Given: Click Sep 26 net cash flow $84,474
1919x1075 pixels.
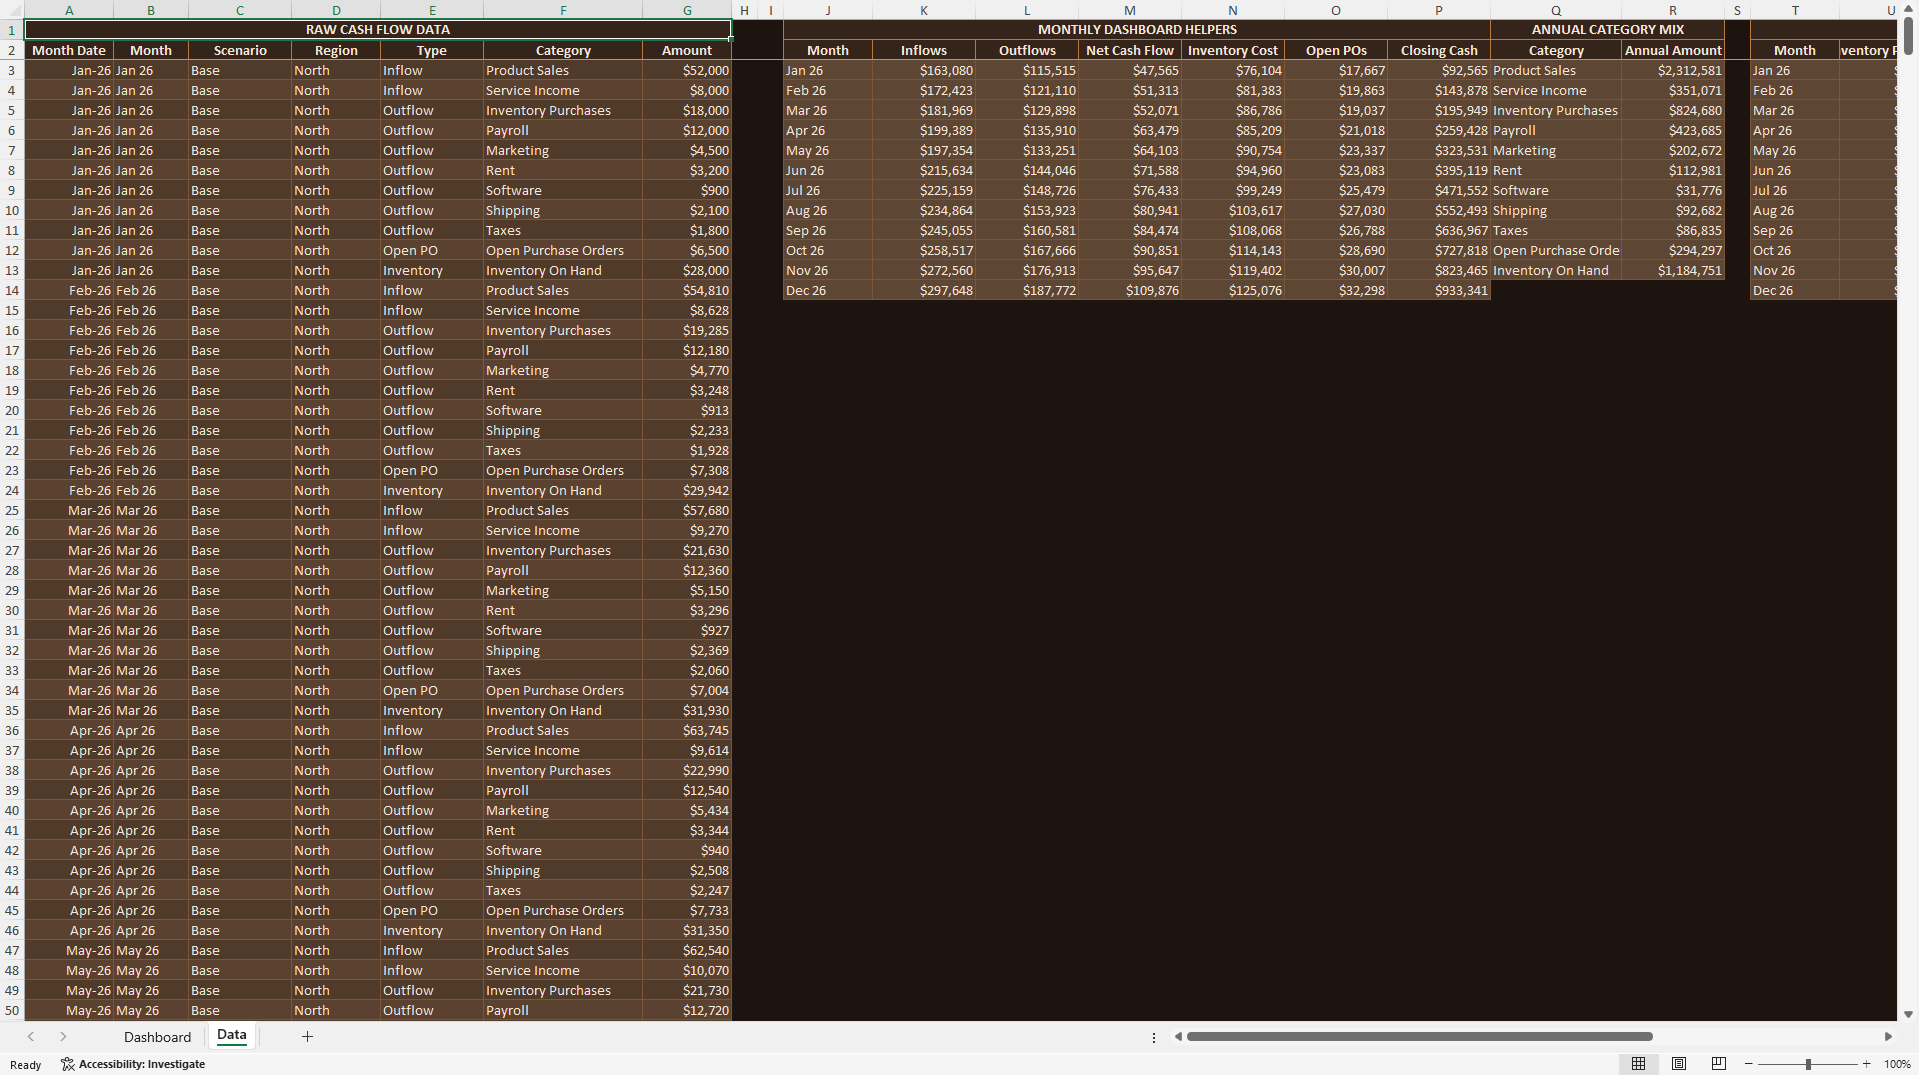Looking at the screenshot, I should pos(1130,230).
